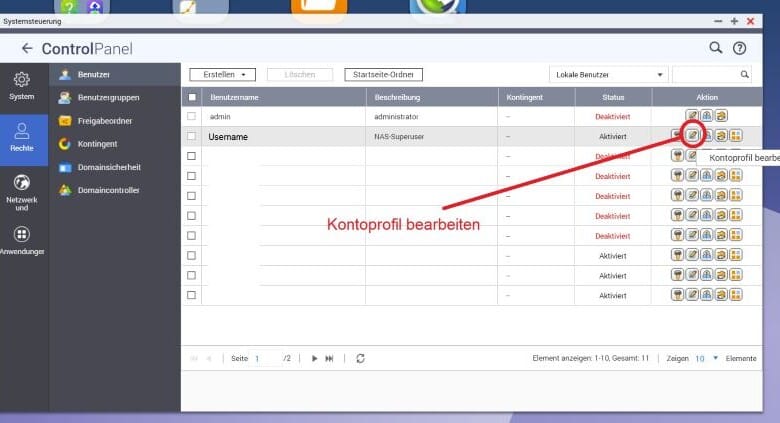Edit account profile in the Username row
780x423 pixels.
click(x=692, y=136)
